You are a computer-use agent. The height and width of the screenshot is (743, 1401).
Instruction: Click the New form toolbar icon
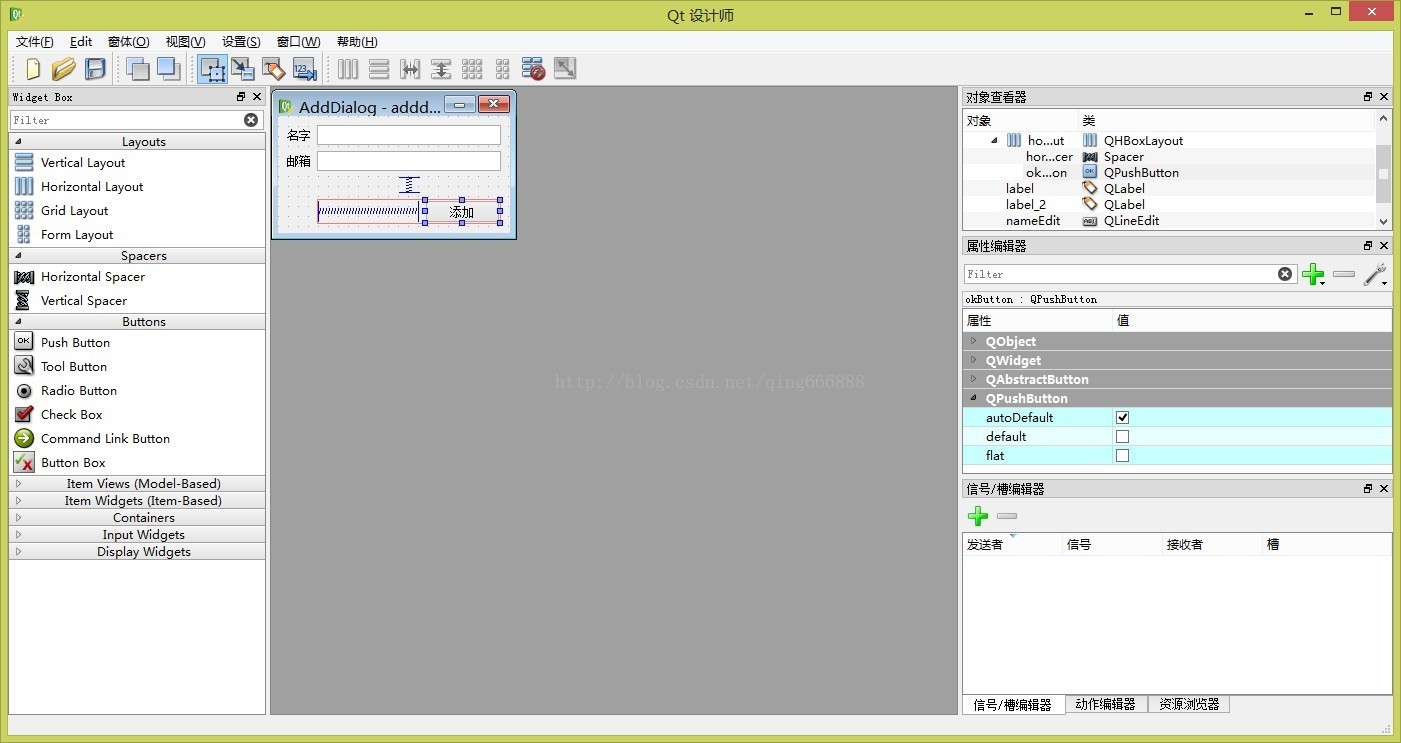33,69
